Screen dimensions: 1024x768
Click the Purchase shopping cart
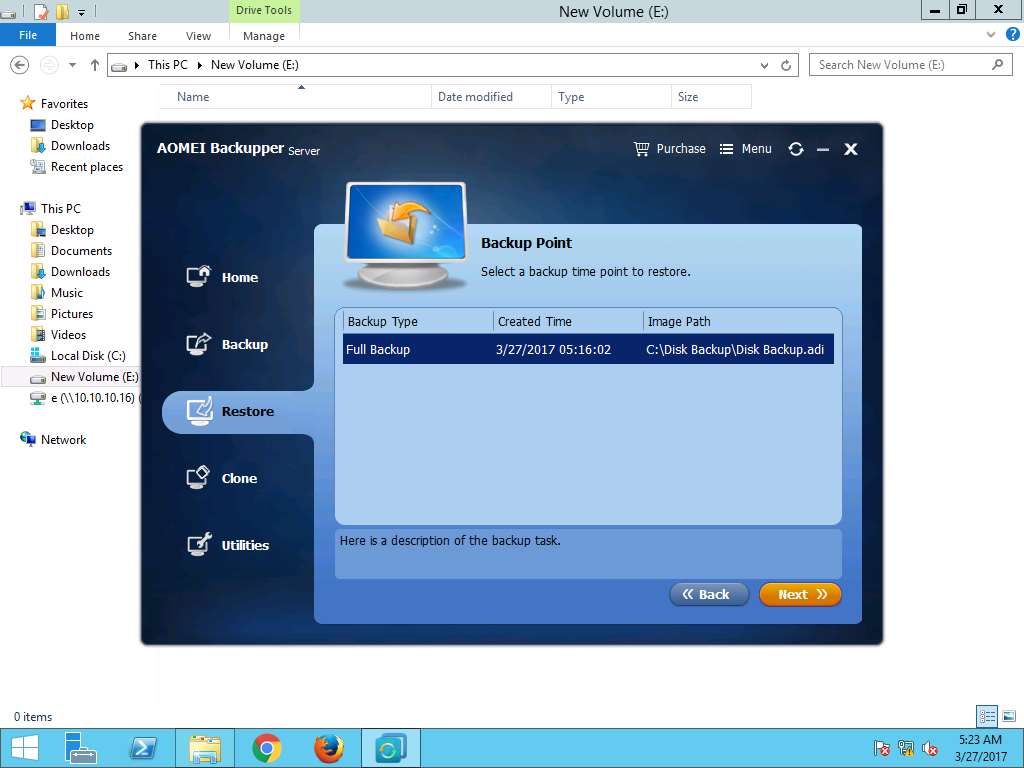tap(669, 149)
